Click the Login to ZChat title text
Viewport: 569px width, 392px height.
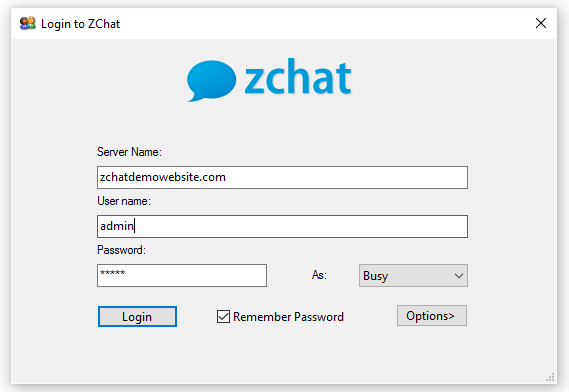pos(81,24)
